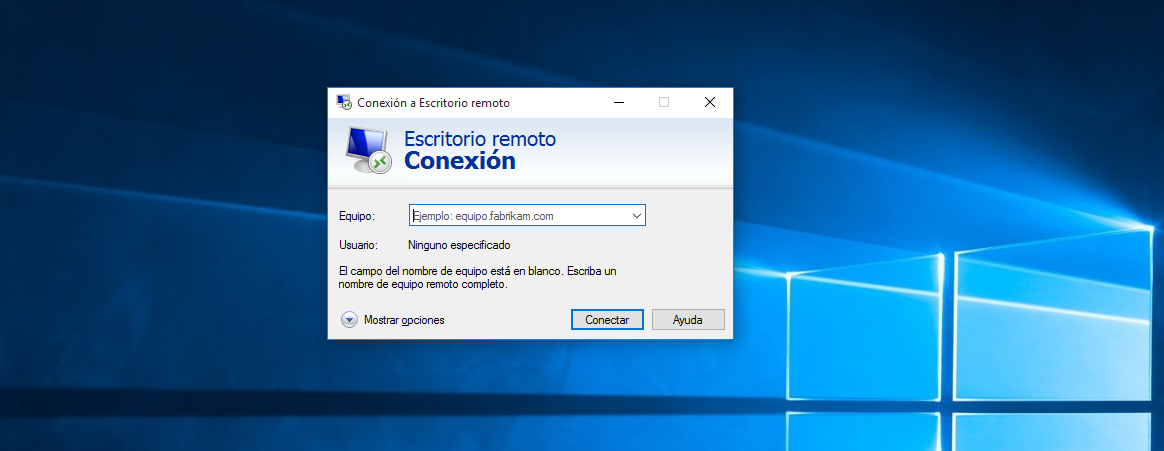Open the Equipo combo box dropdown arrow
The height and width of the screenshot is (451, 1164).
pyautogui.click(x=636, y=215)
